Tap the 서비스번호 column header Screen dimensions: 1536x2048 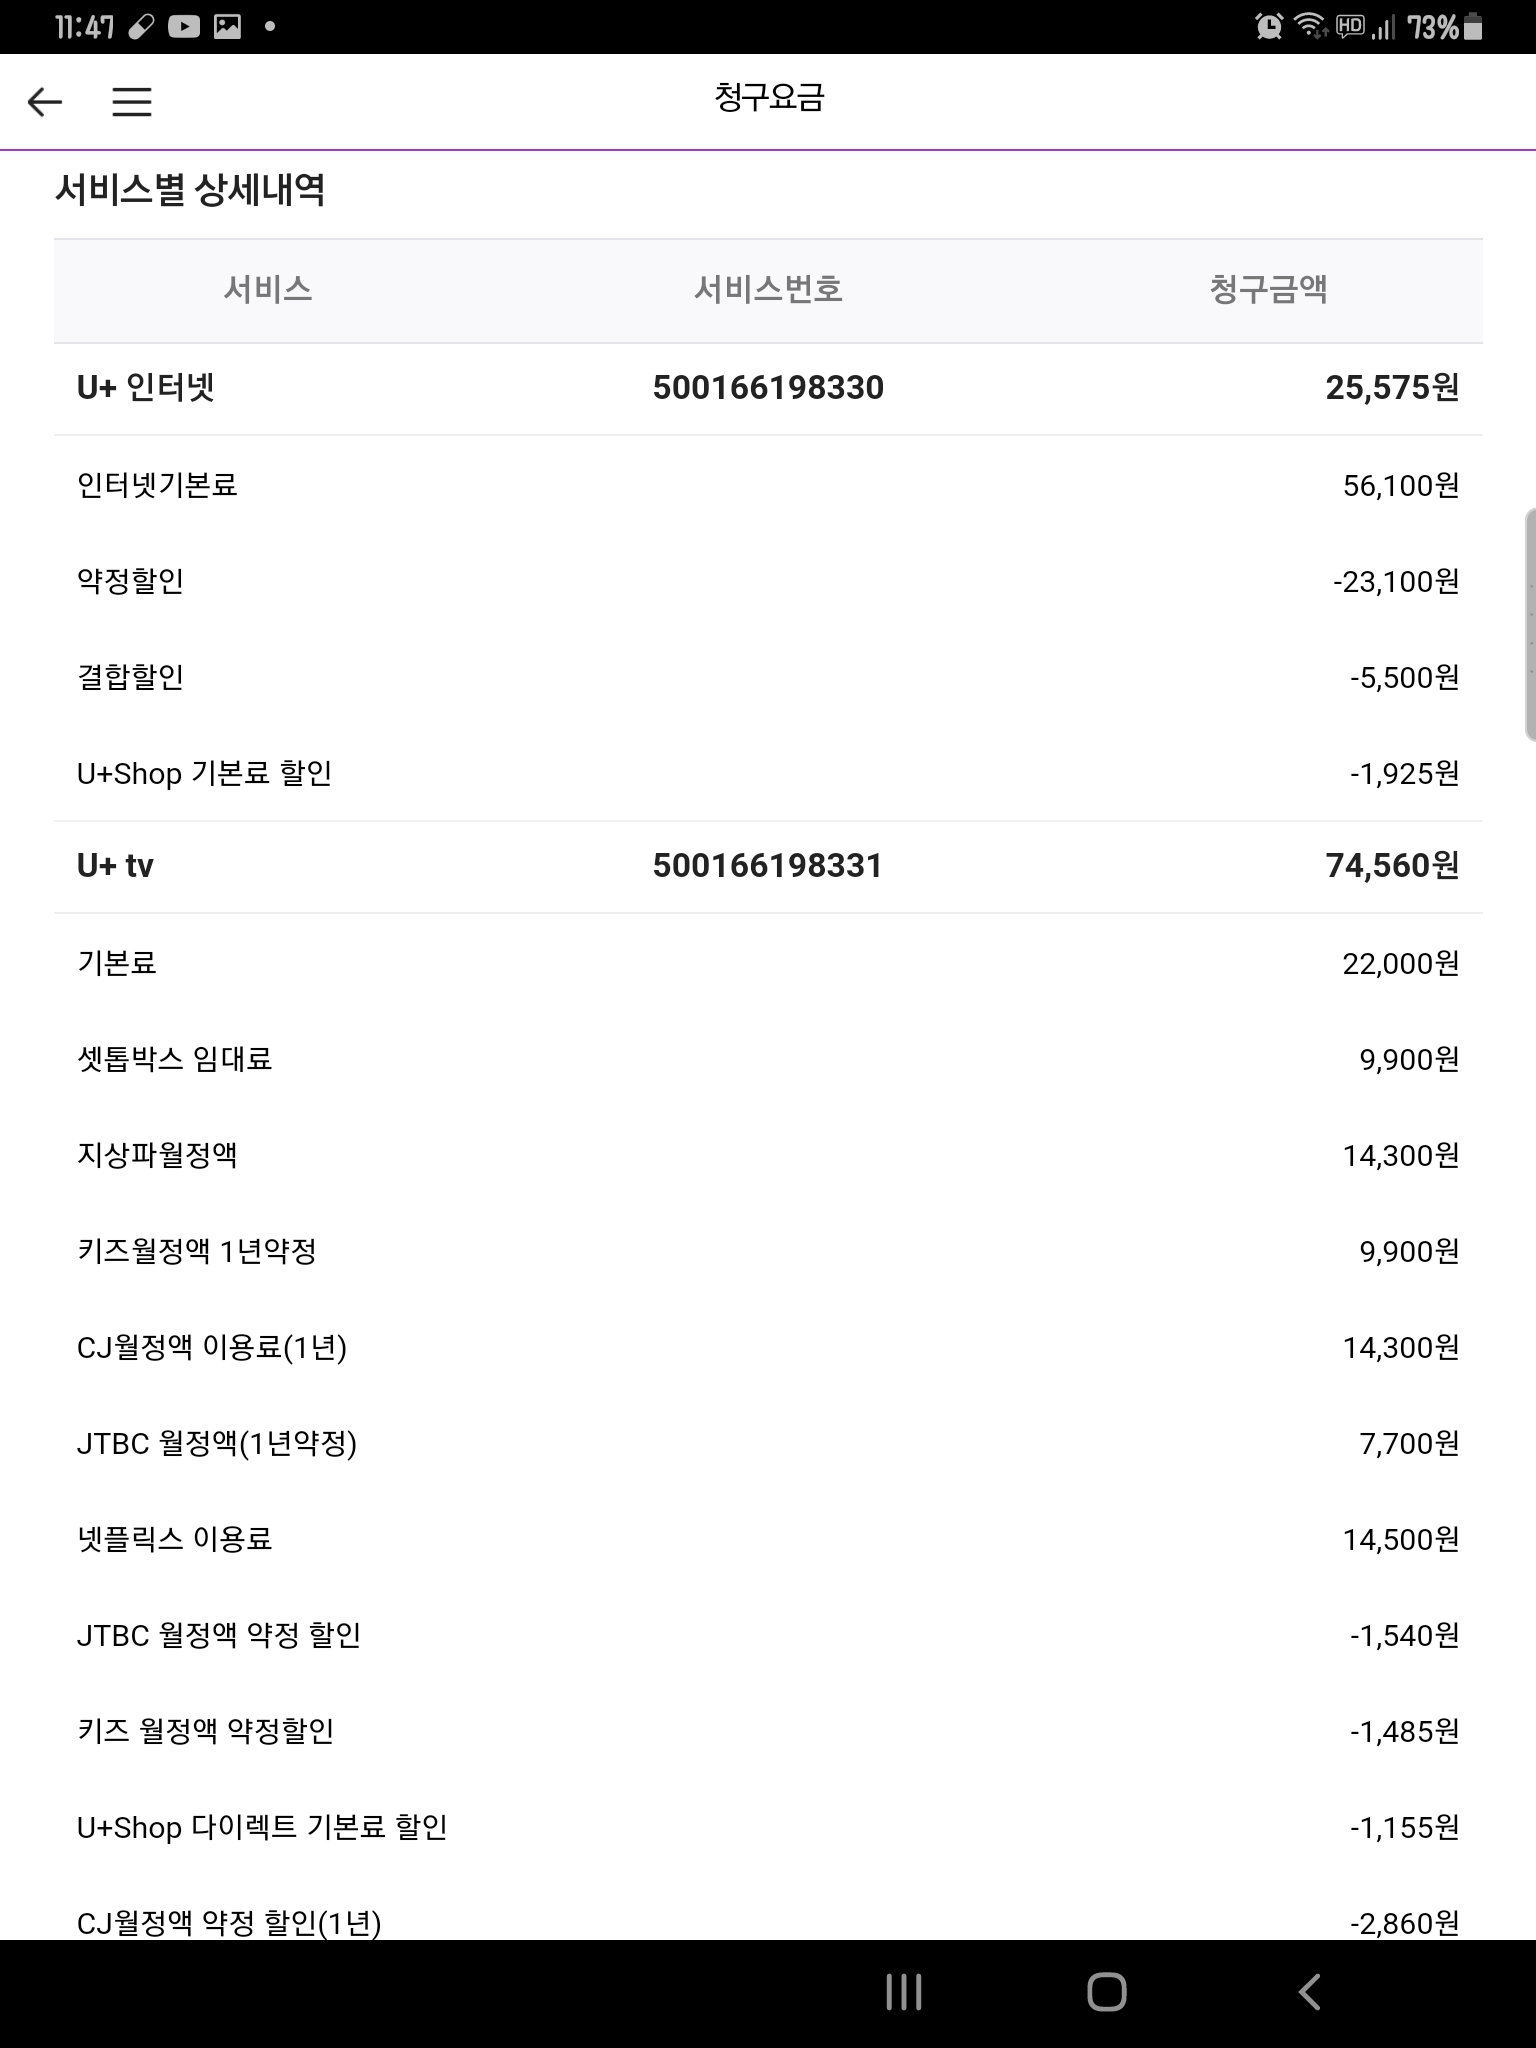tap(768, 290)
